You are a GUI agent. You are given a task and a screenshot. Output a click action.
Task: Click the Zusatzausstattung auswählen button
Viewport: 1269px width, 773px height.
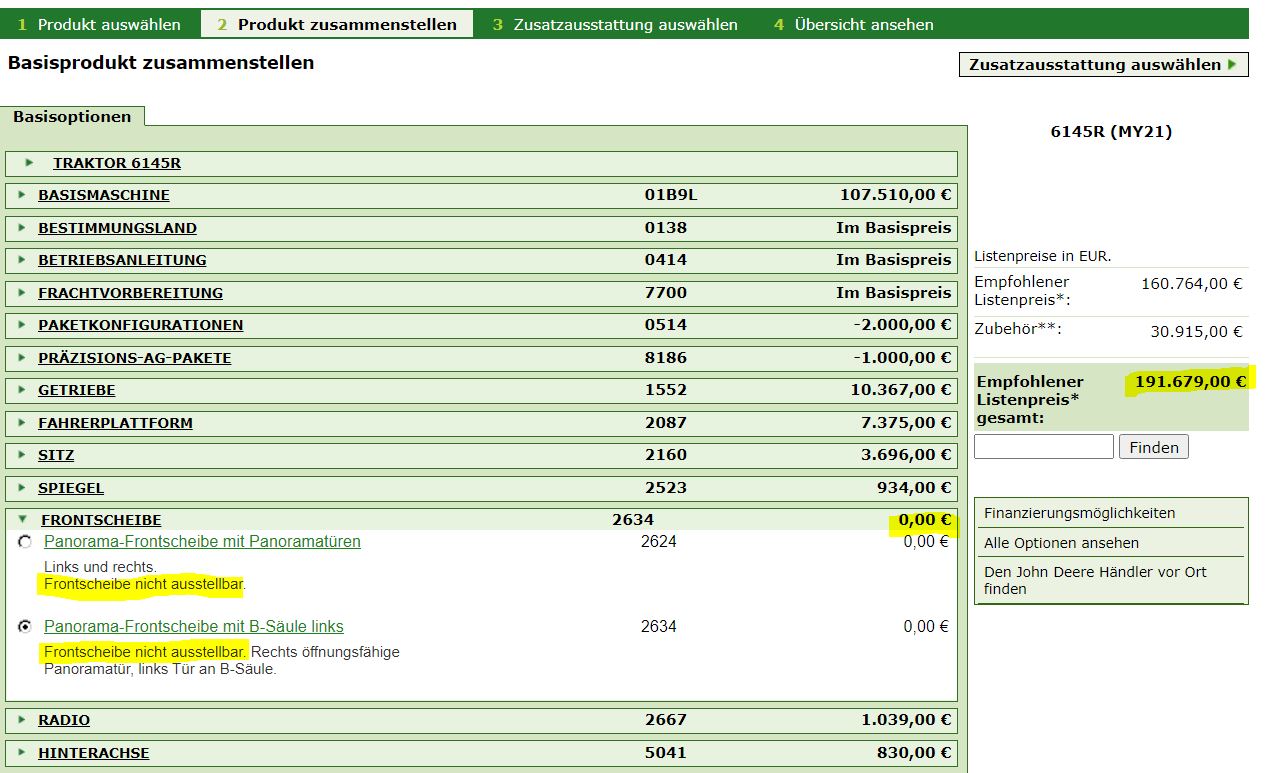click(x=1103, y=64)
